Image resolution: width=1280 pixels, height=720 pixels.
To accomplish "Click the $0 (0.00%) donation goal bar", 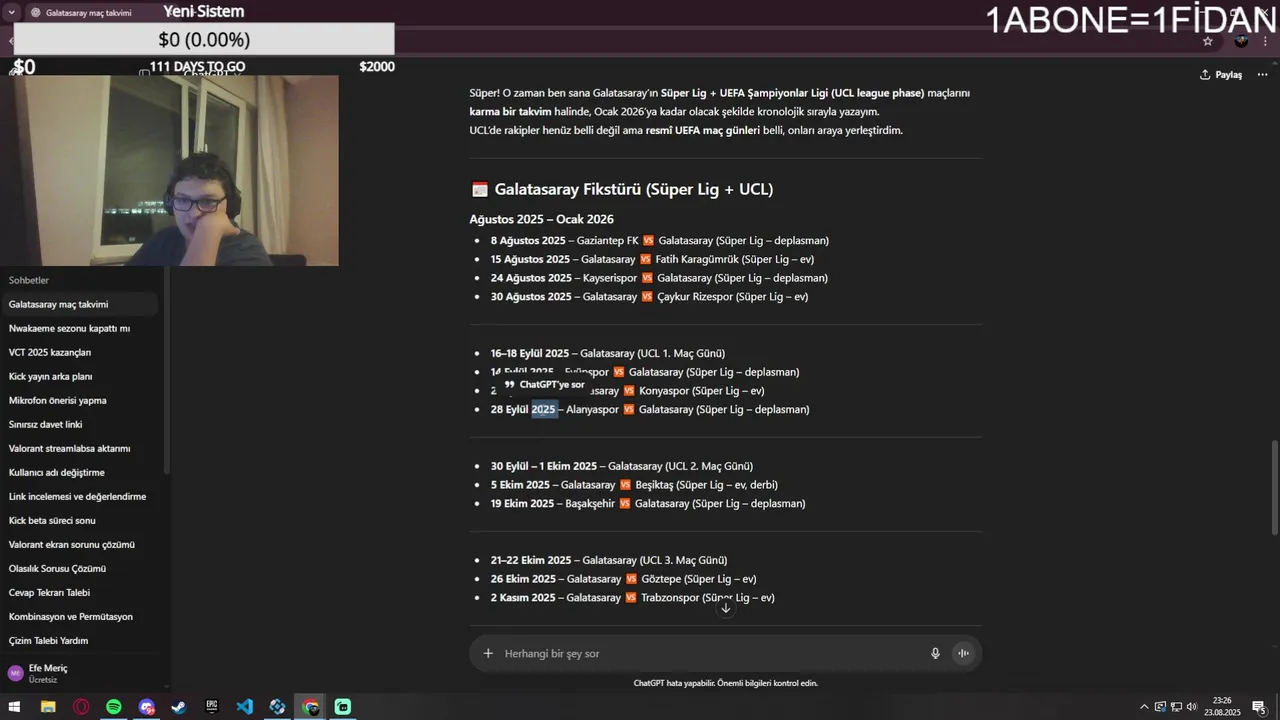I will coord(204,39).
